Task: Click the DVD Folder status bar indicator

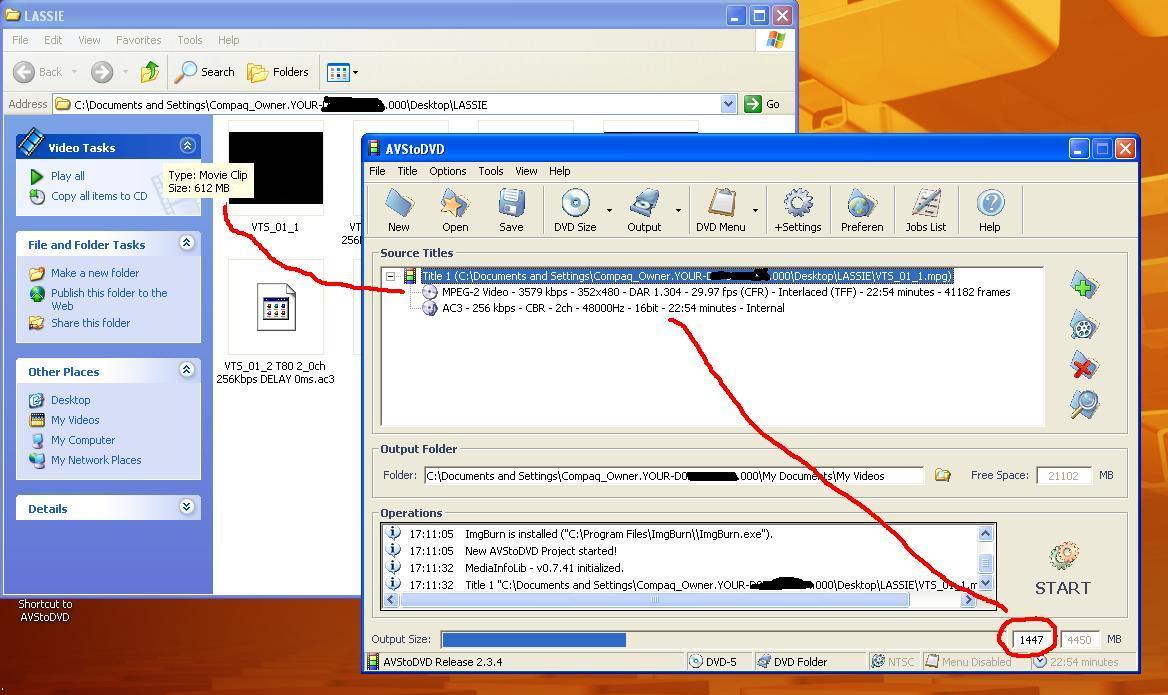Action: click(x=792, y=661)
